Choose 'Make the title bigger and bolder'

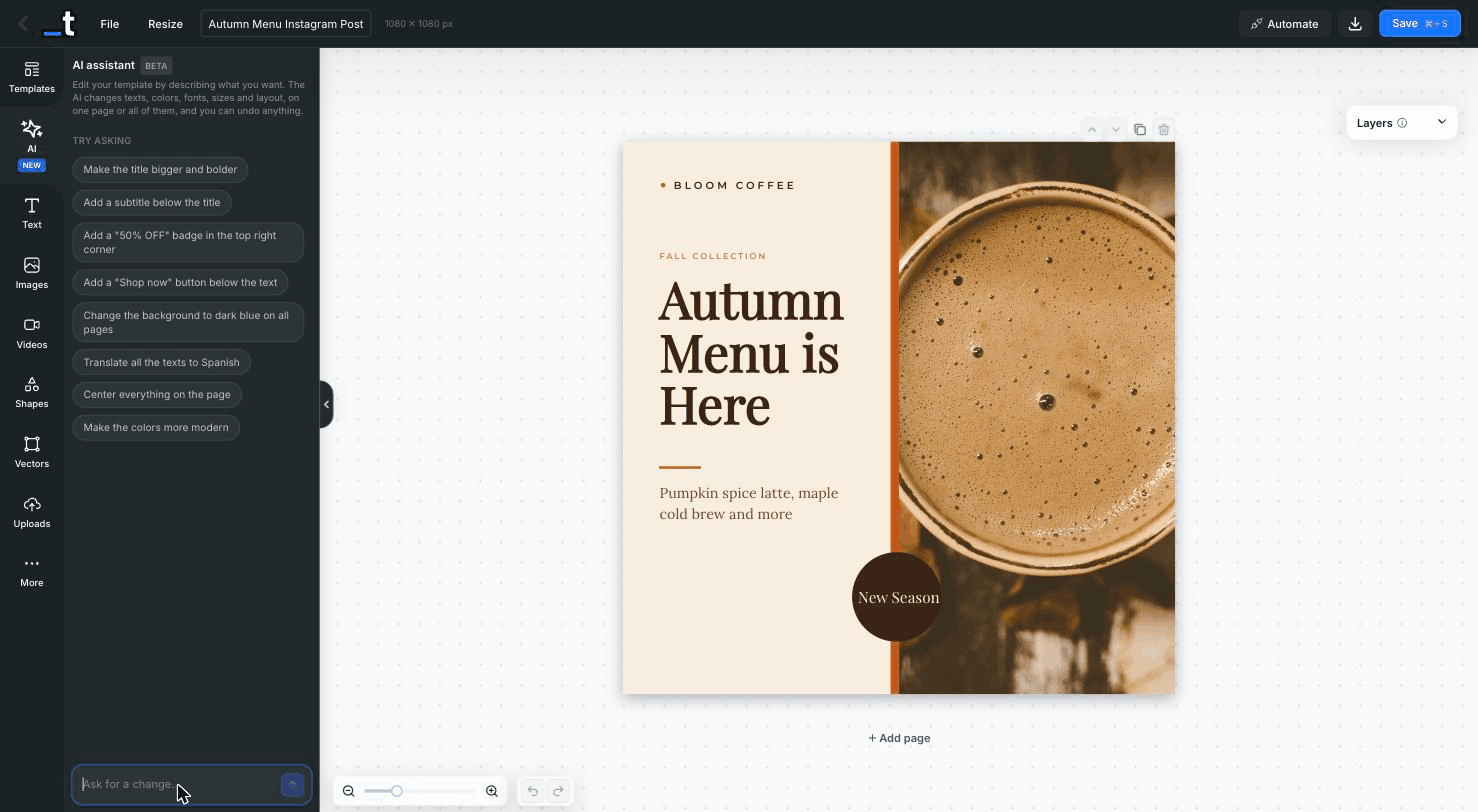click(x=160, y=169)
